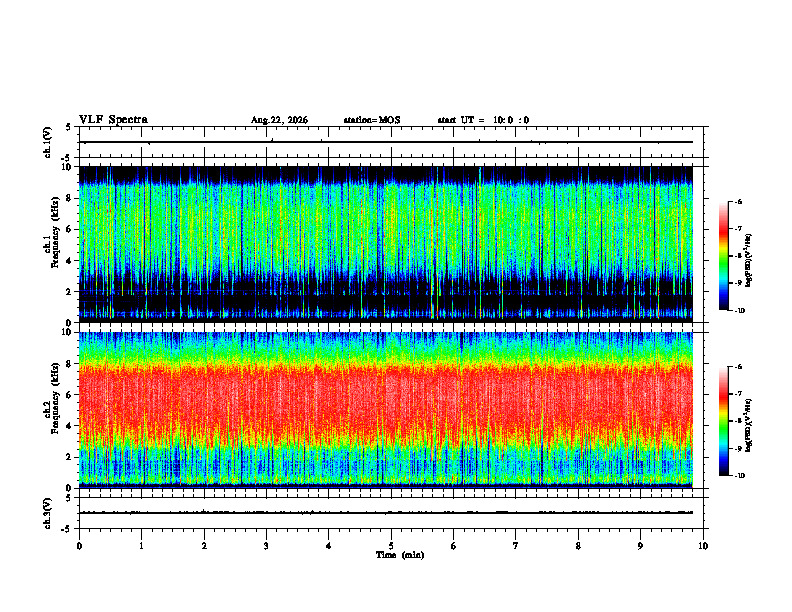The height and width of the screenshot is (612, 792).
Task: Click time axis tick label "10"
Action: [703, 546]
